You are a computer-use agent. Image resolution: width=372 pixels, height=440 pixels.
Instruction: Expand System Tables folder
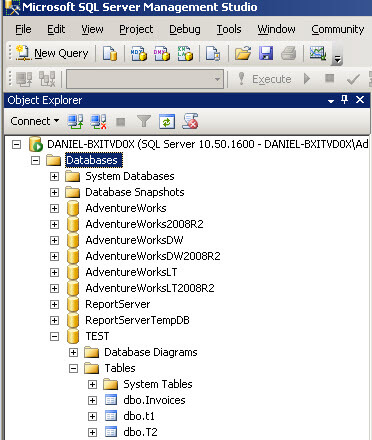click(92, 384)
